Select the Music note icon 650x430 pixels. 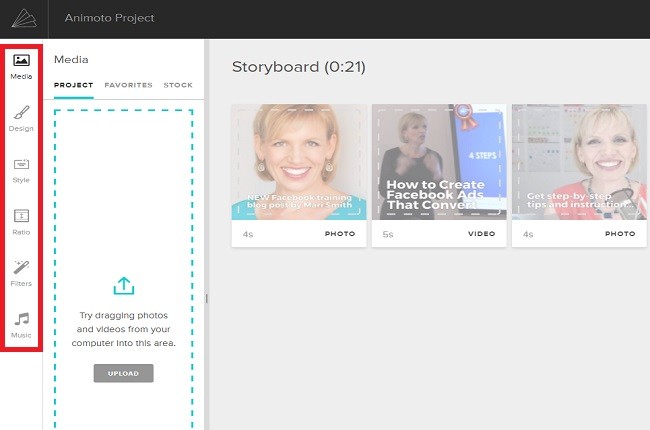coord(21,319)
